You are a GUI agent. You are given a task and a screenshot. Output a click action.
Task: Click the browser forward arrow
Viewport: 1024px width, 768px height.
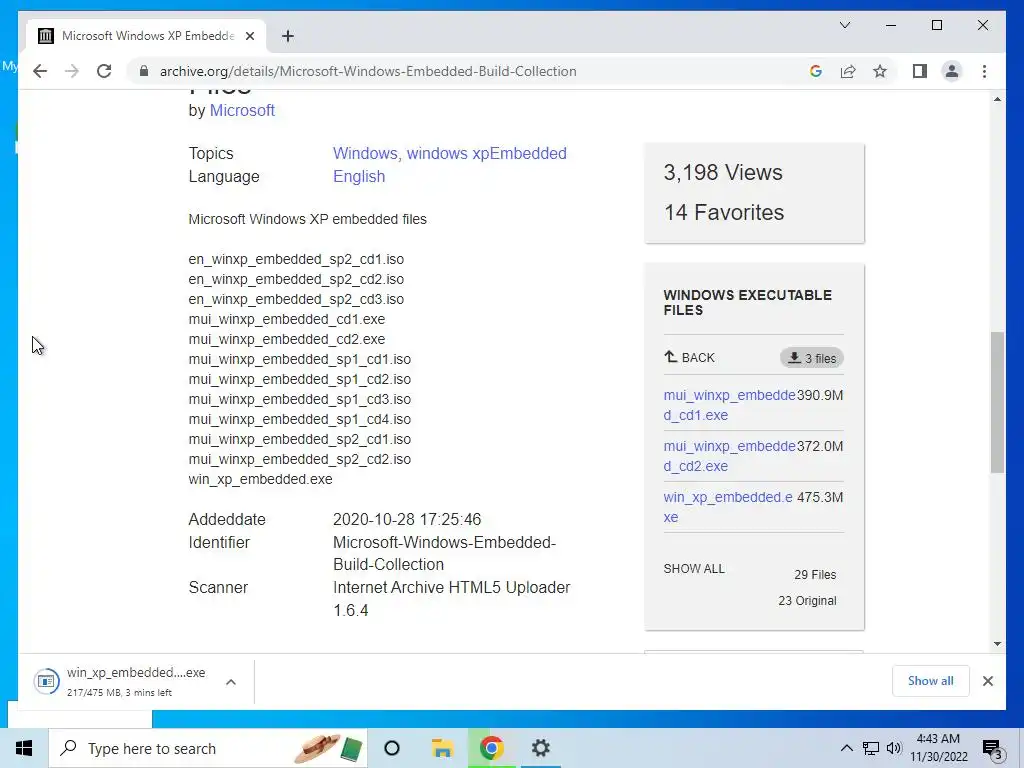pyautogui.click(x=72, y=71)
